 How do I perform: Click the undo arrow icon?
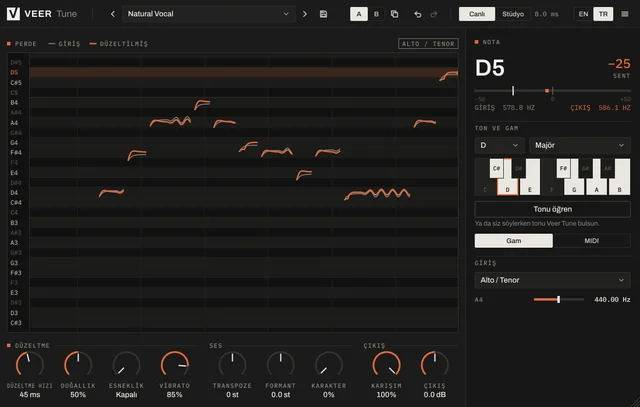[418, 14]
